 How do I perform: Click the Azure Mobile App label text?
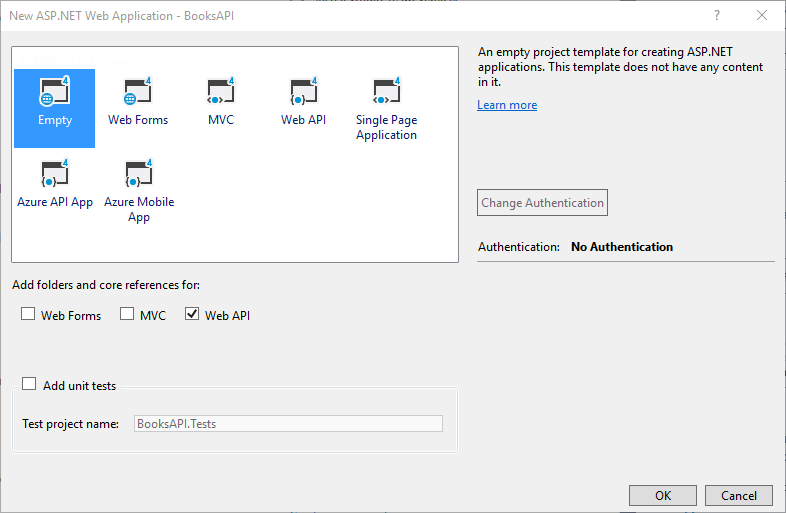coord(138,209)
